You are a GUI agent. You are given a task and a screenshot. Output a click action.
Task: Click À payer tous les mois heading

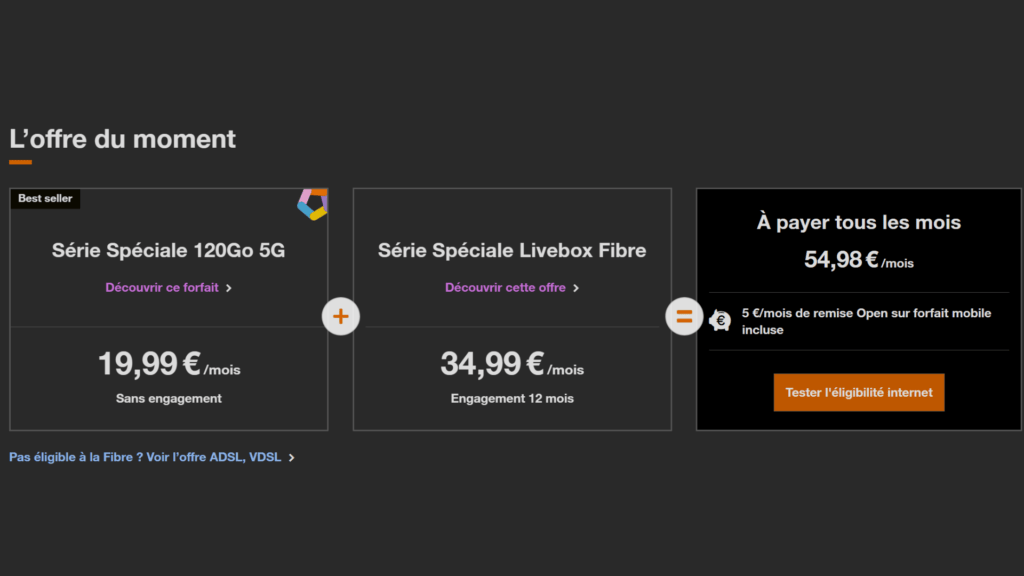(x=859, y=222)
